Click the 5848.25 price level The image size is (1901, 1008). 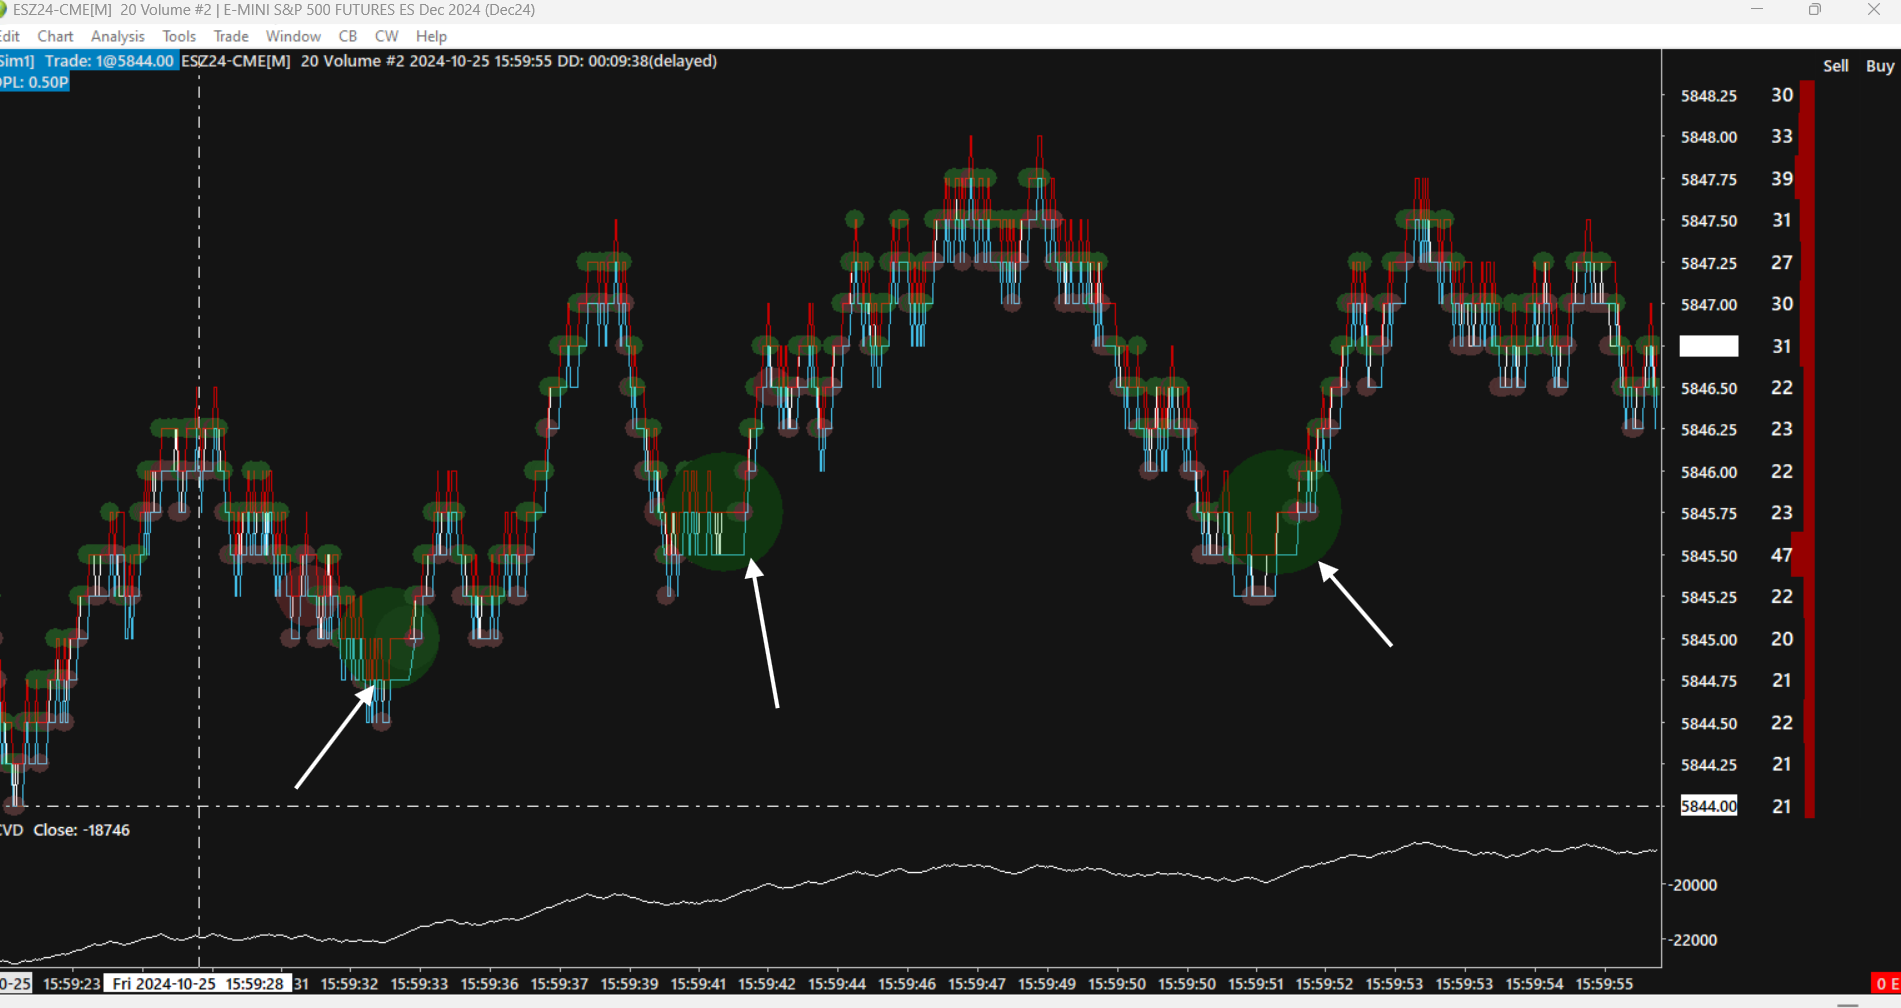click(1709, 96)
